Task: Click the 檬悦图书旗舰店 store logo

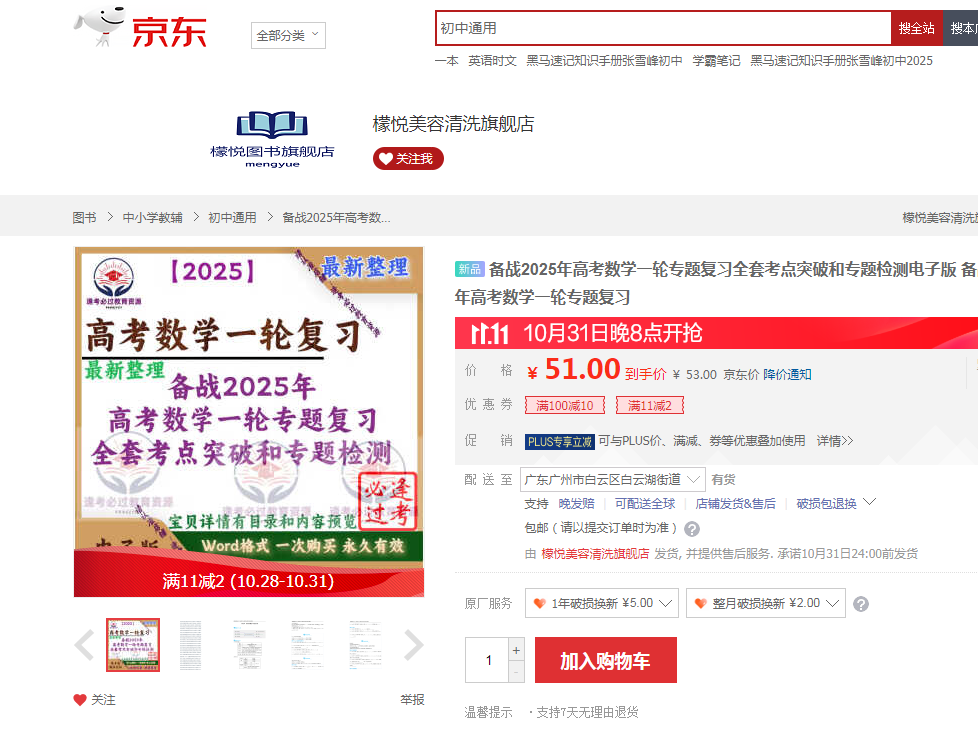Action: coord(272,138)
